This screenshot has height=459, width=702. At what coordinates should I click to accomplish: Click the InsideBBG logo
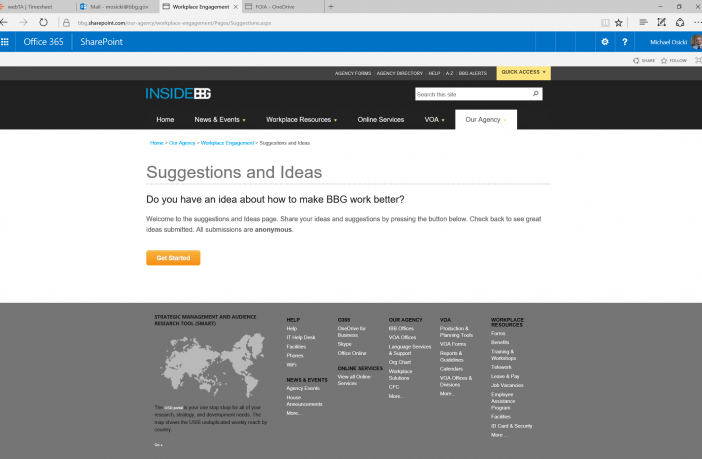[178, 93]
